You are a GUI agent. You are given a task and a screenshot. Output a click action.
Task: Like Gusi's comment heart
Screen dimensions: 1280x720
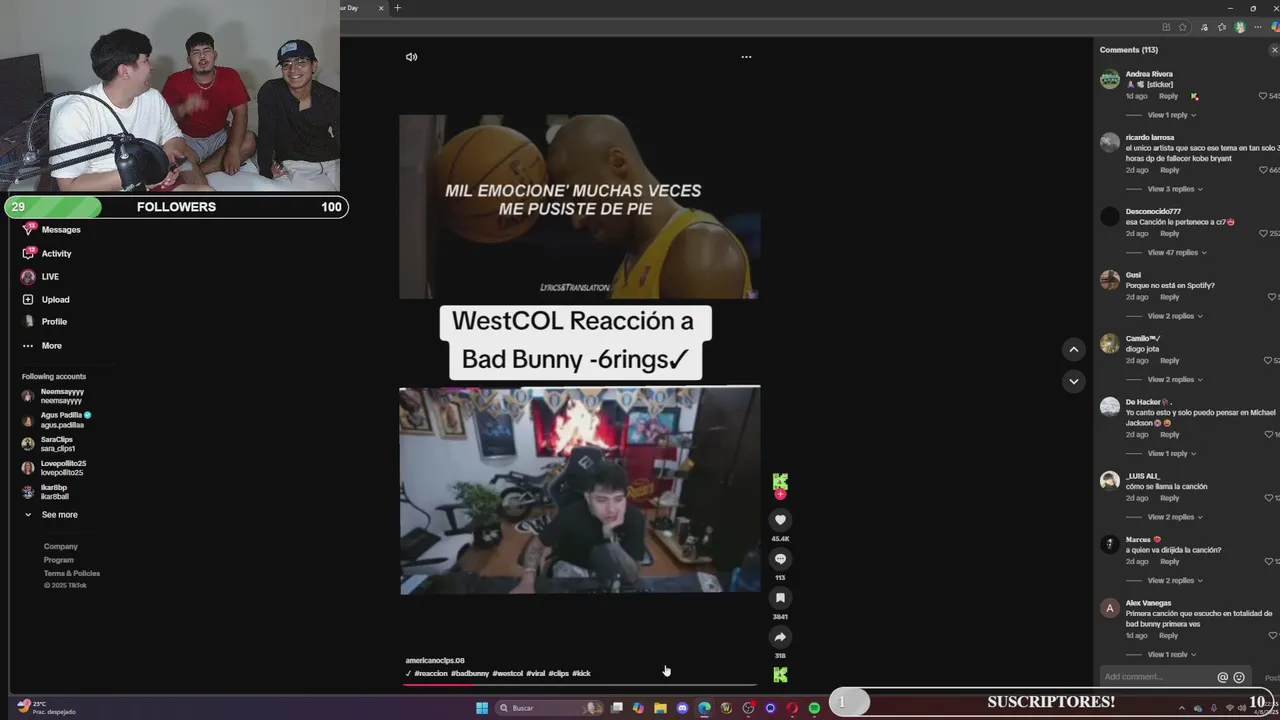tap(1271, 297)
